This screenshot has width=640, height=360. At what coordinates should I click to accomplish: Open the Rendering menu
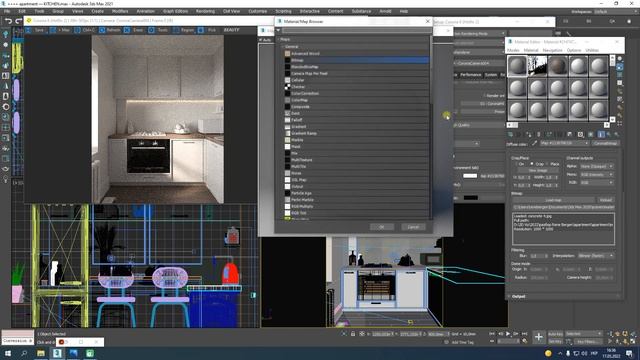[205, 11]
